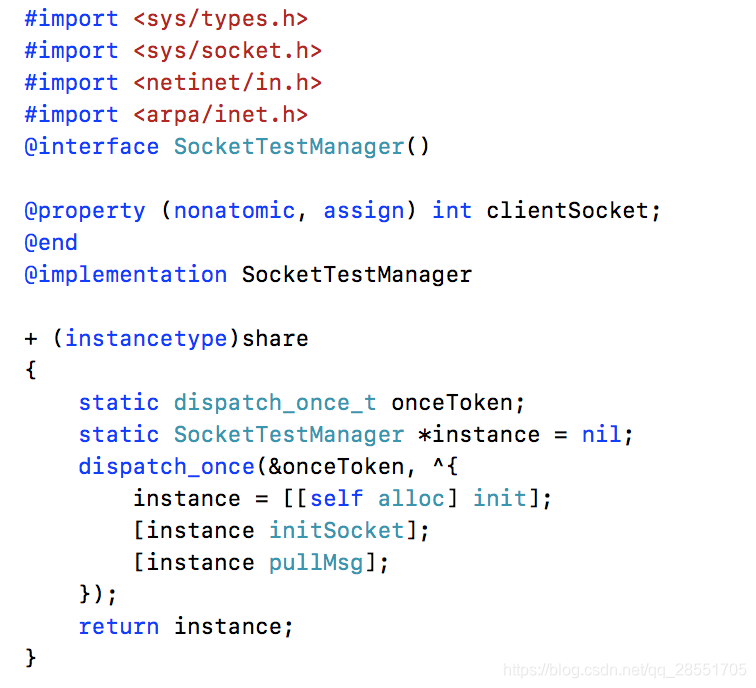This screenshot has width=756, height=688.
Task: Click the @property keyword
Action: (85, 211)
